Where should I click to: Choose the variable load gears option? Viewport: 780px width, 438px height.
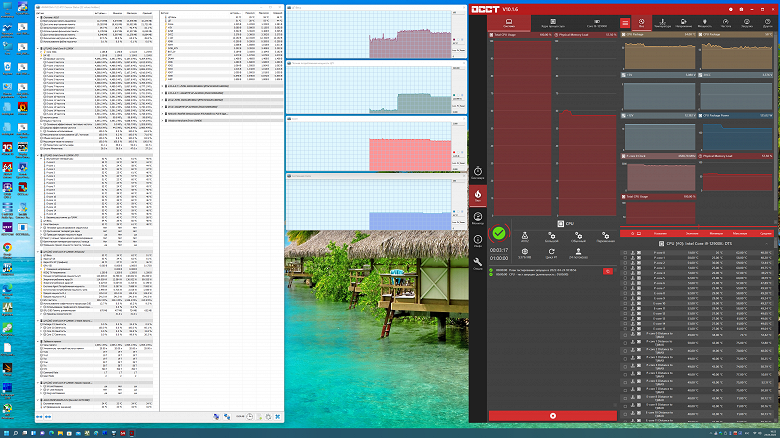coord(605,237)
